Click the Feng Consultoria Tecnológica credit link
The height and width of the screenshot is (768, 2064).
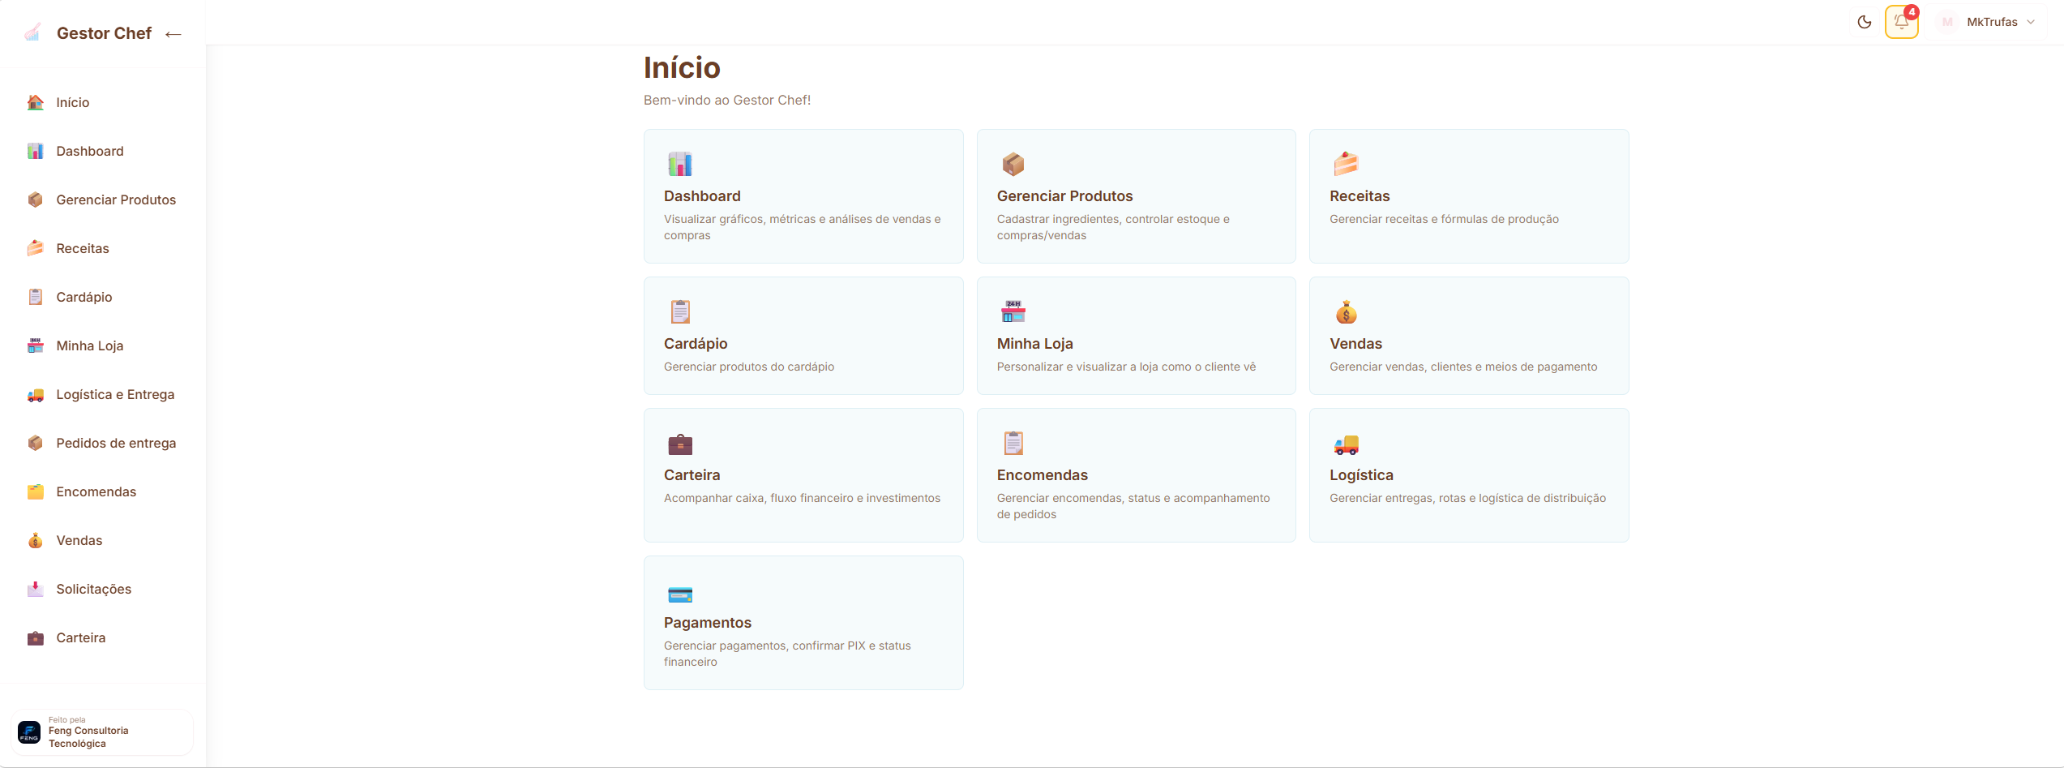[102, 732]
